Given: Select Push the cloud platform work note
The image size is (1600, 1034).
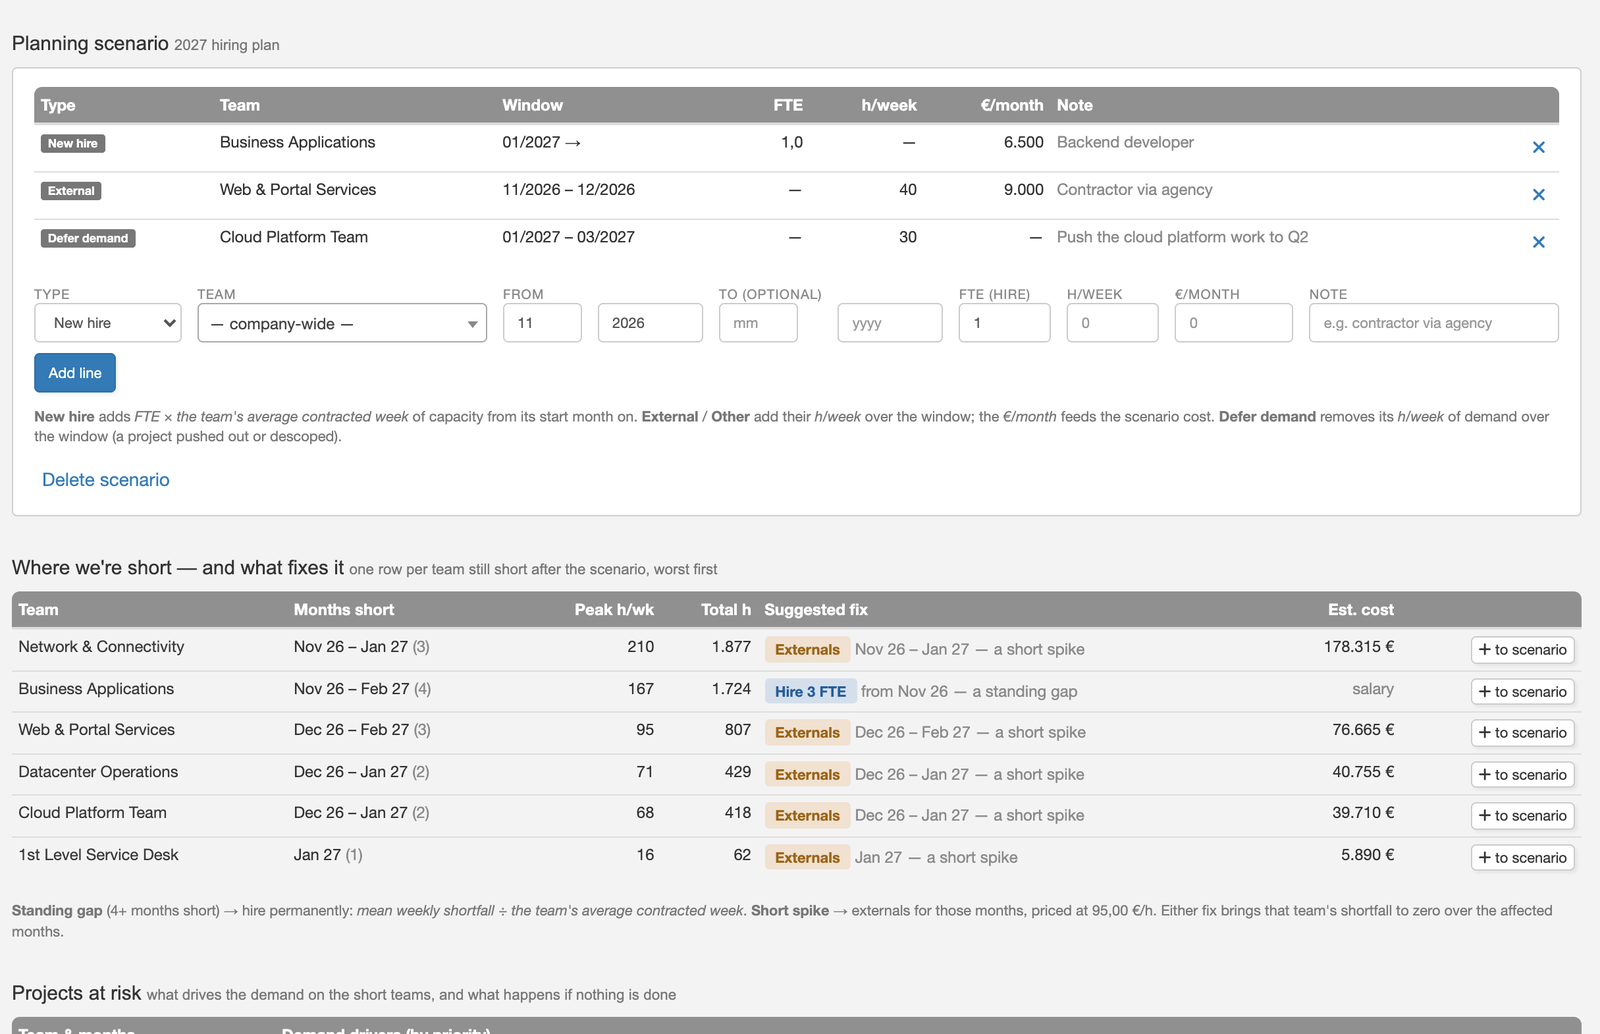Looking at the screenshot, I should point(1182,237).
